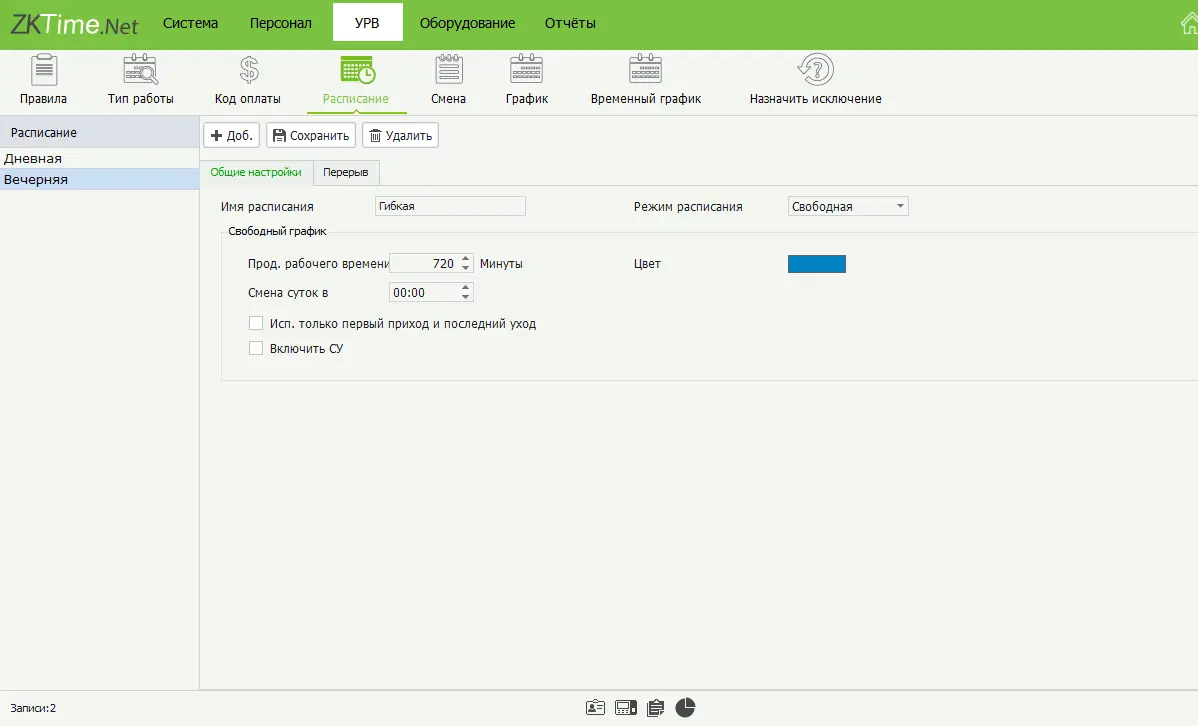Open the blue Цвет color swatch
Screen dimensions: 1198x726
pos(817,264)
